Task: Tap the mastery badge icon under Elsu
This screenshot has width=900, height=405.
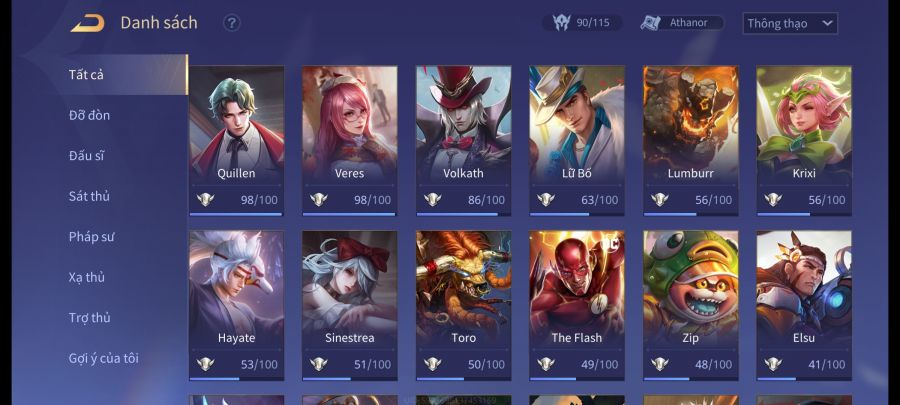Action: coord(773,364)
